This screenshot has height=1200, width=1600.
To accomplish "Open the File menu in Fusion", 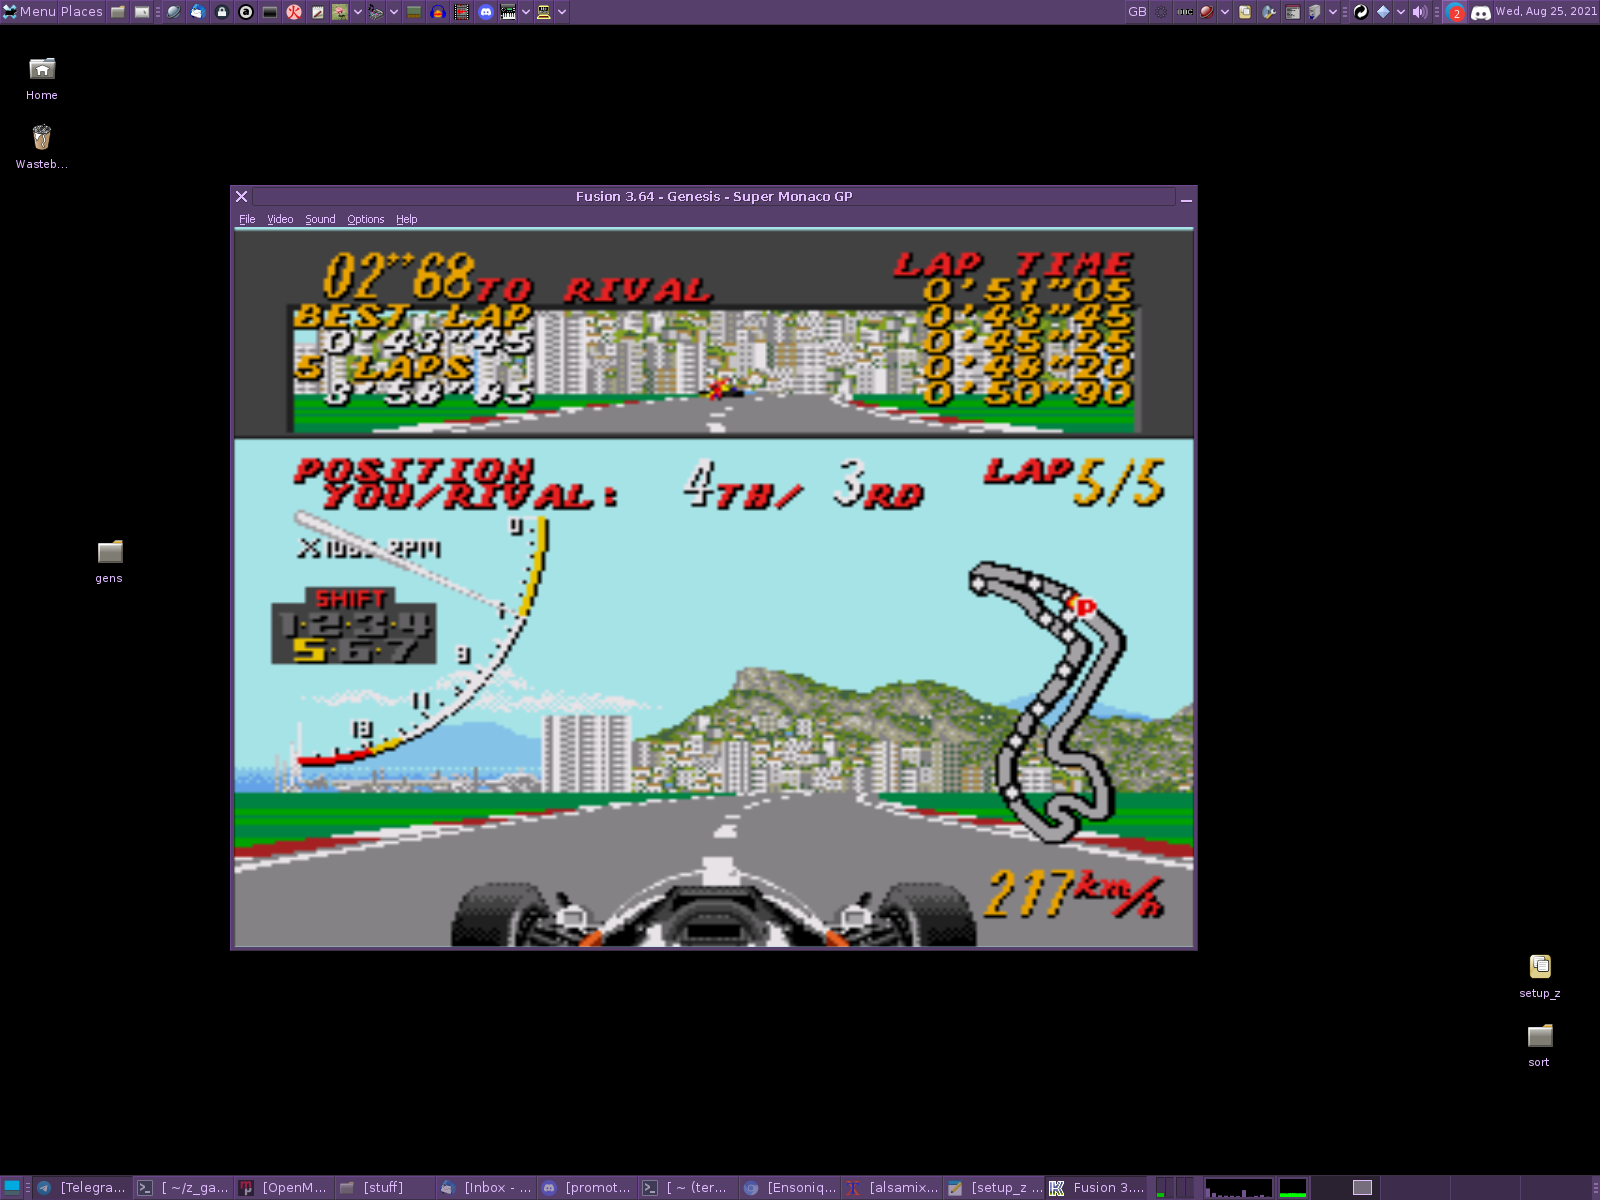I will [247, 219].
